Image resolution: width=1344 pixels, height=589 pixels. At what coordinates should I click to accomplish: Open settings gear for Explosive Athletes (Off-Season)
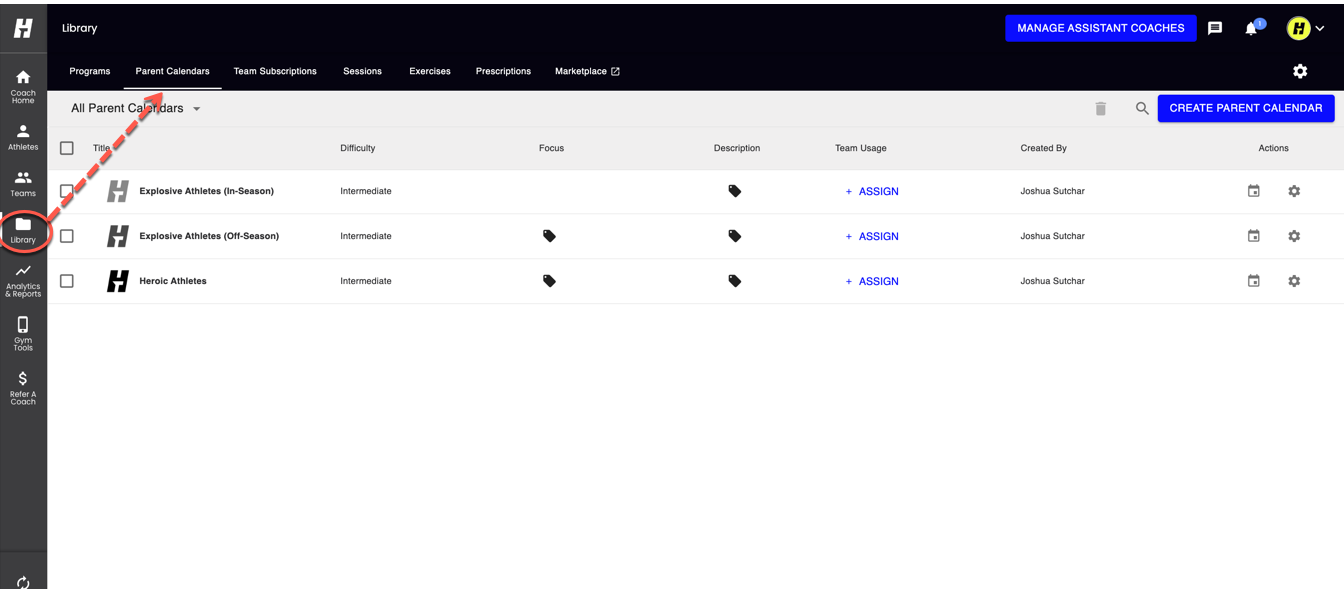[x=1294, y=236]
